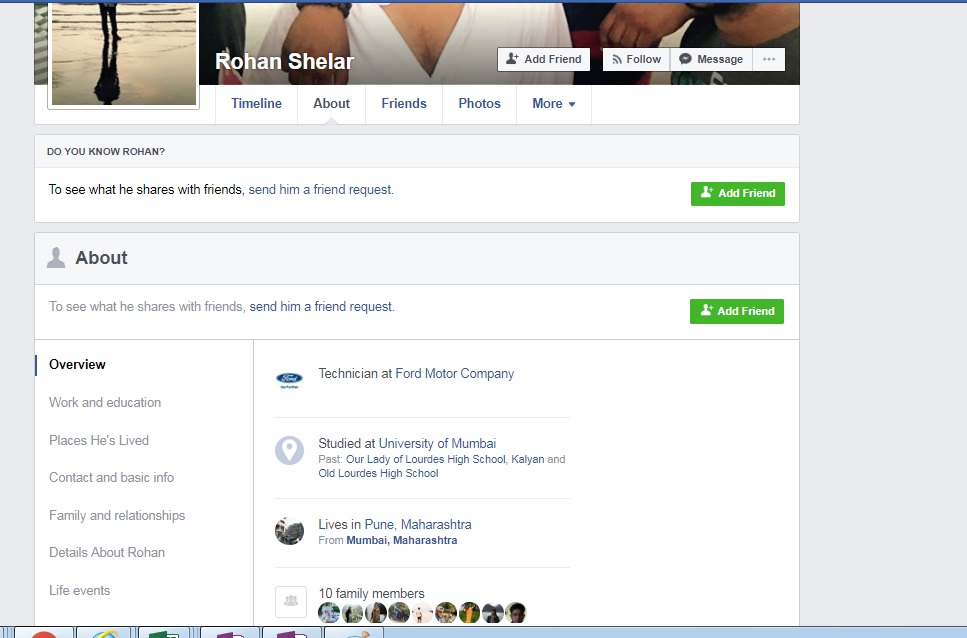967x638 pixels.
Task: Select Overview in About sidebar
Action: (77, 364)
